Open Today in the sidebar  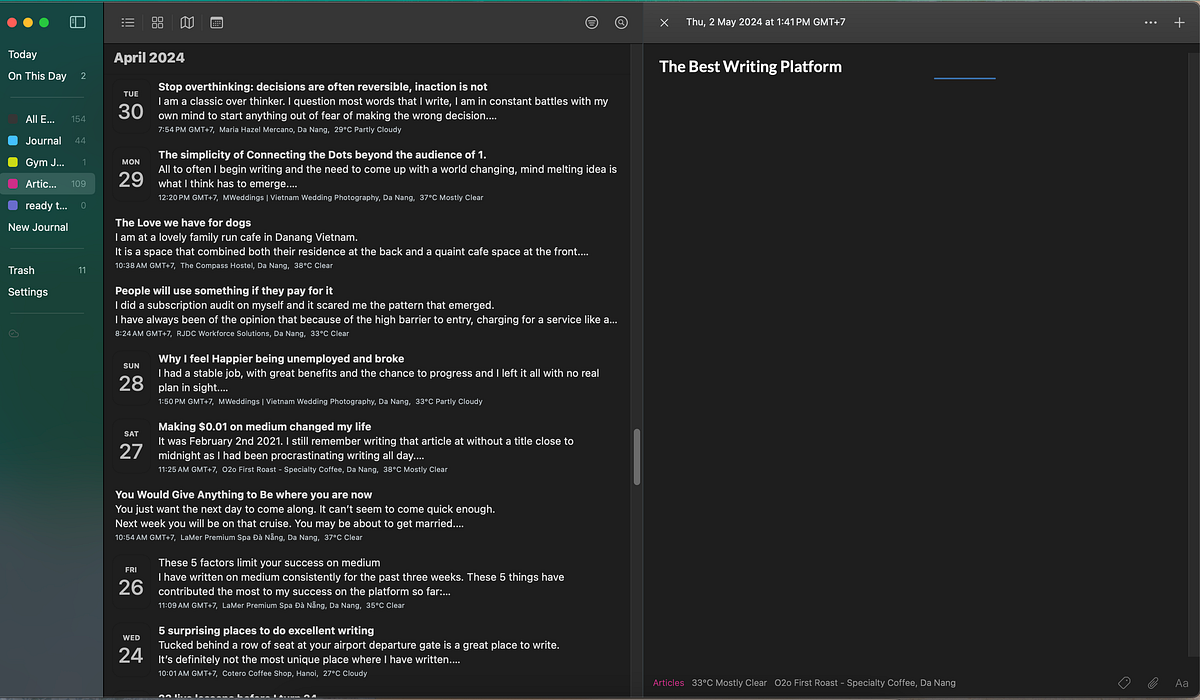pos(22,55)
